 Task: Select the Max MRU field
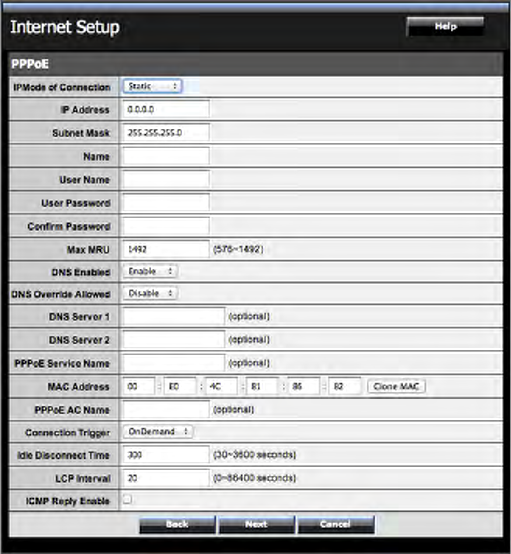(166, 249)
